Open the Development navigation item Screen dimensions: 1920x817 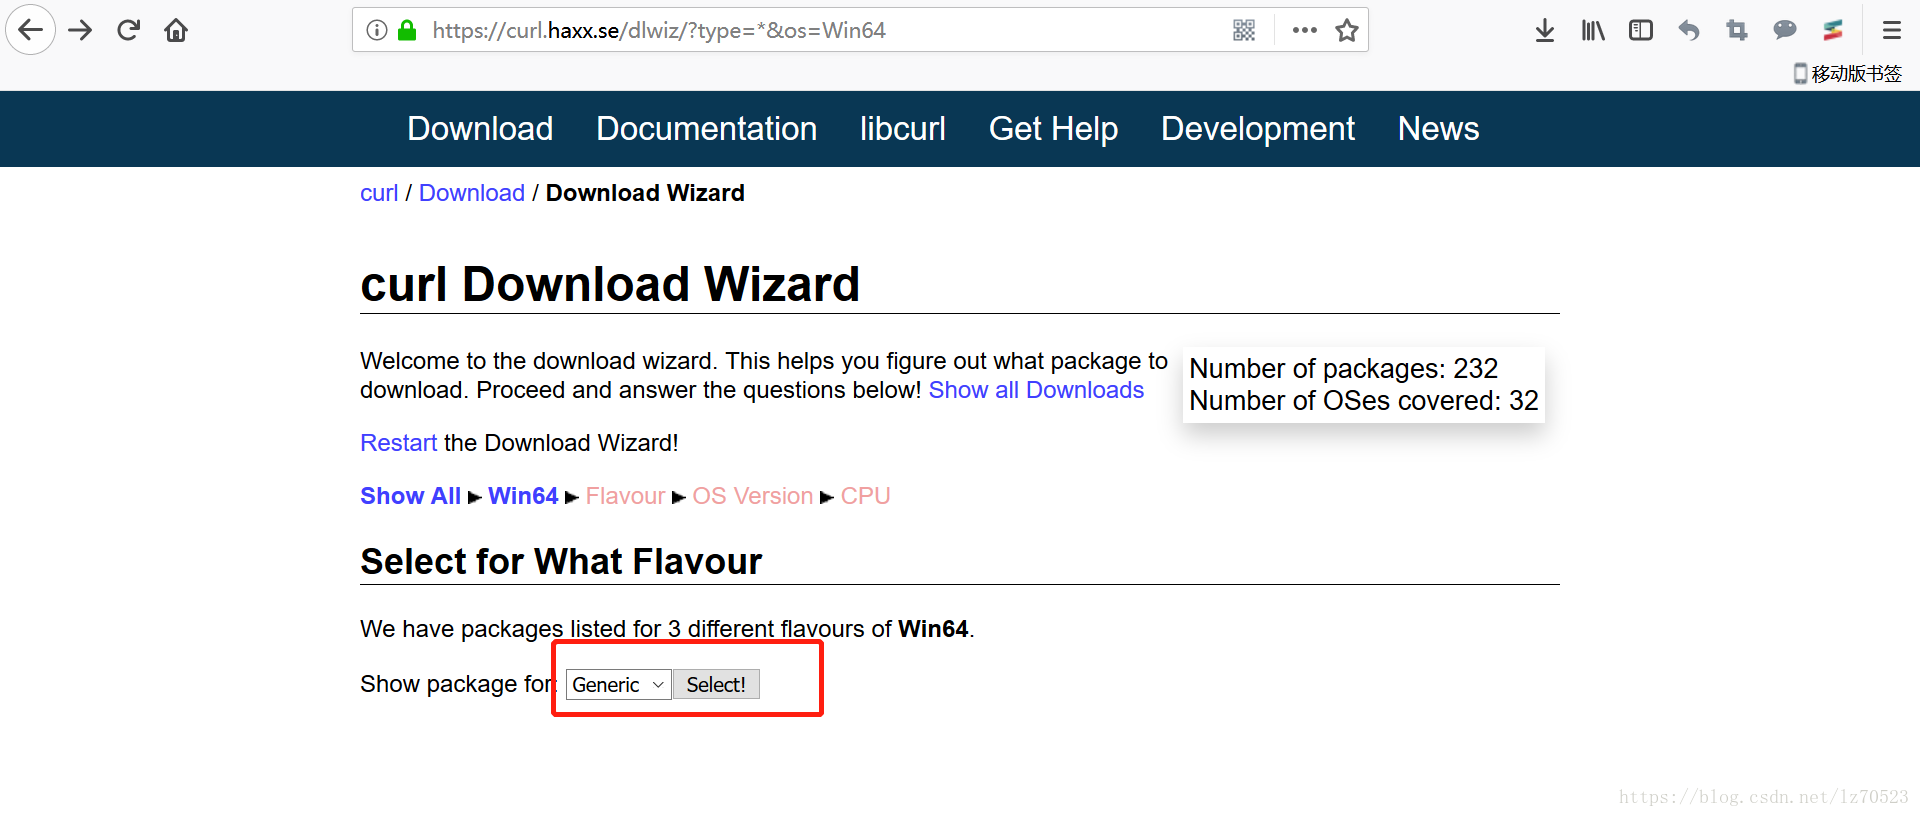click(x=1258, y=129)
